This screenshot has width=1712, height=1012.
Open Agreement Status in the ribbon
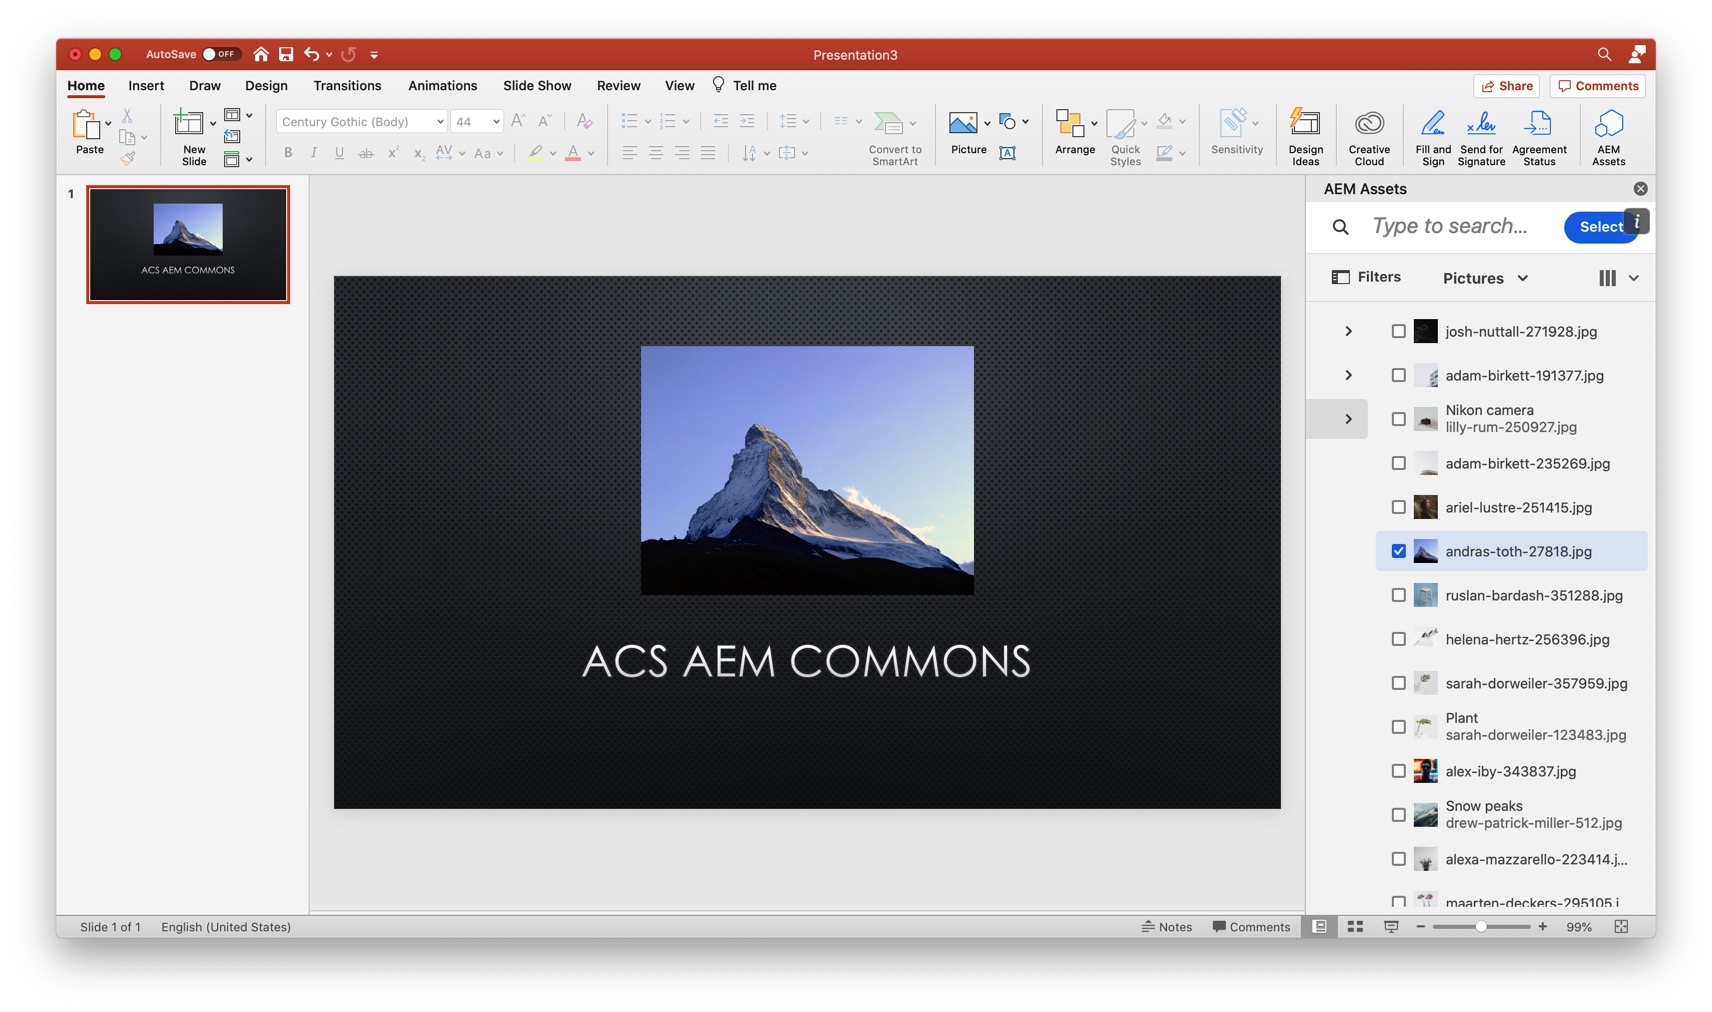tap(1539, 136)
